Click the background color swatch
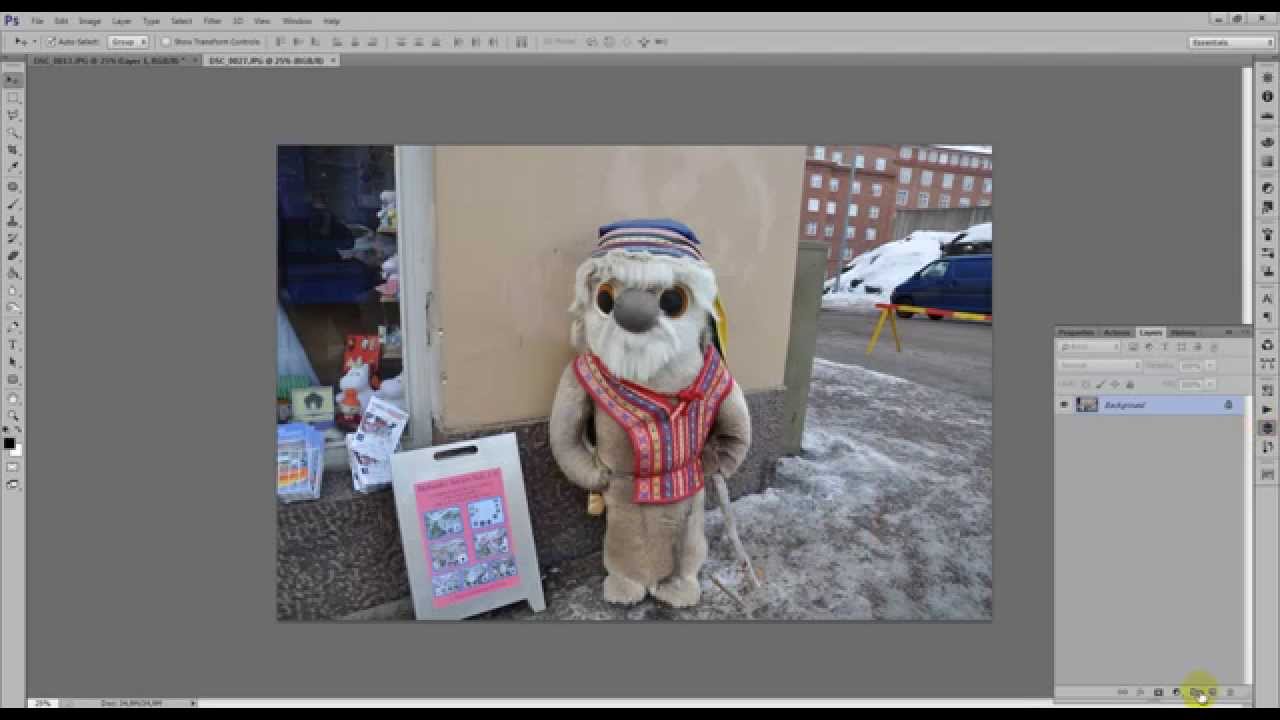The height and width of the screenshot is (720, 1280). 17,450
